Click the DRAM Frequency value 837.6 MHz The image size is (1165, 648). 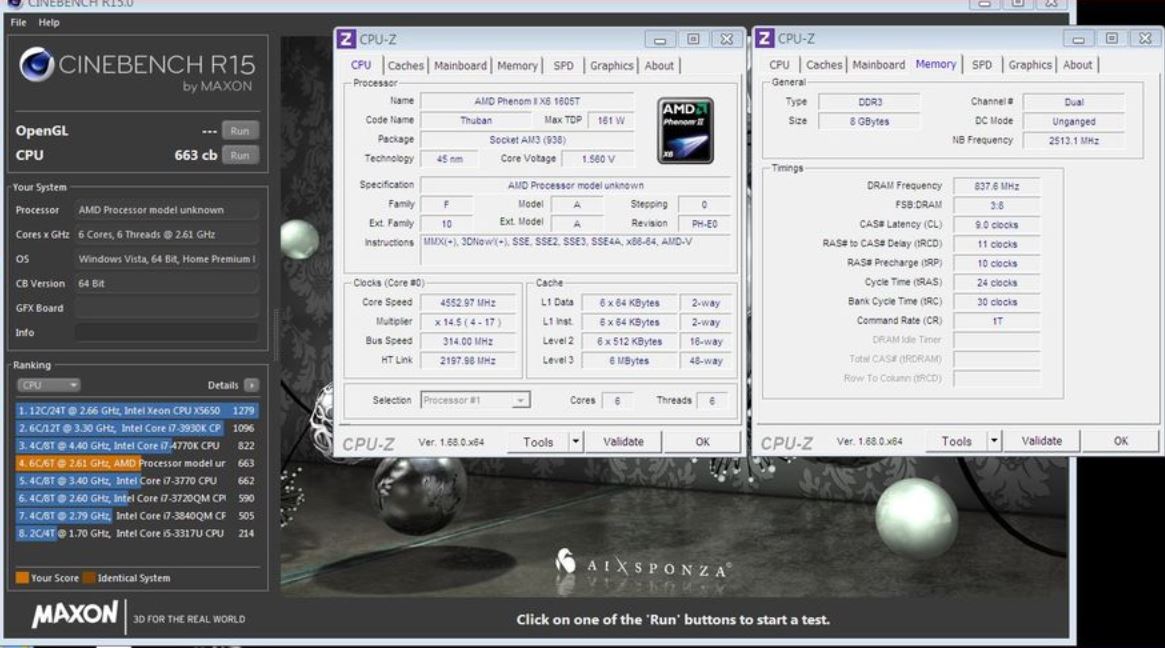996,186
